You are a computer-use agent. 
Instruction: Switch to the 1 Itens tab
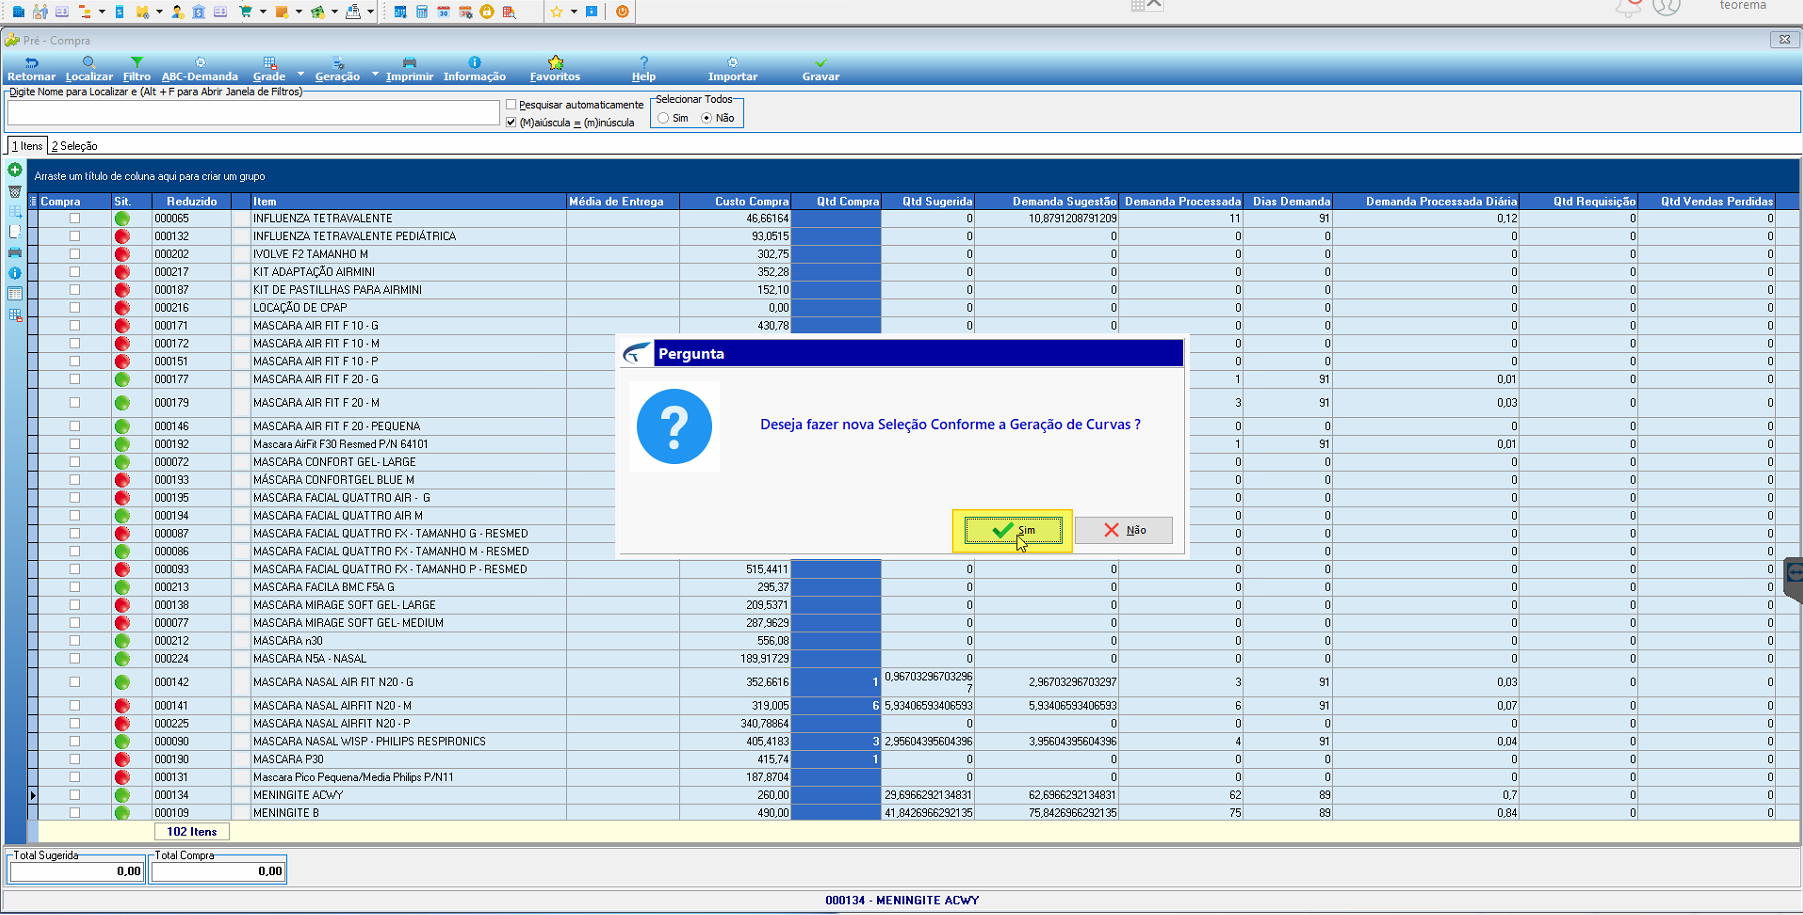pyautogui.click(x=27, y=146)
